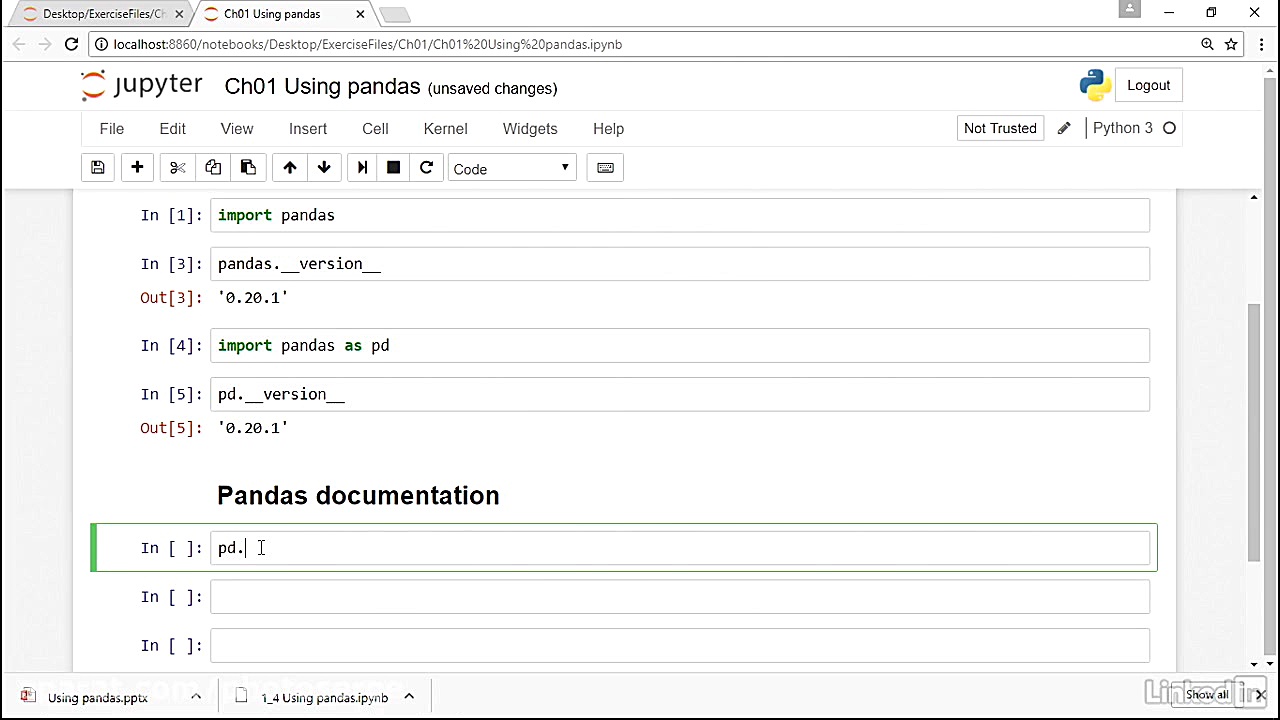Open the Chrome menu three dots
The height and width of the screenshot is (720, 1280).
tap(1261, 44)
